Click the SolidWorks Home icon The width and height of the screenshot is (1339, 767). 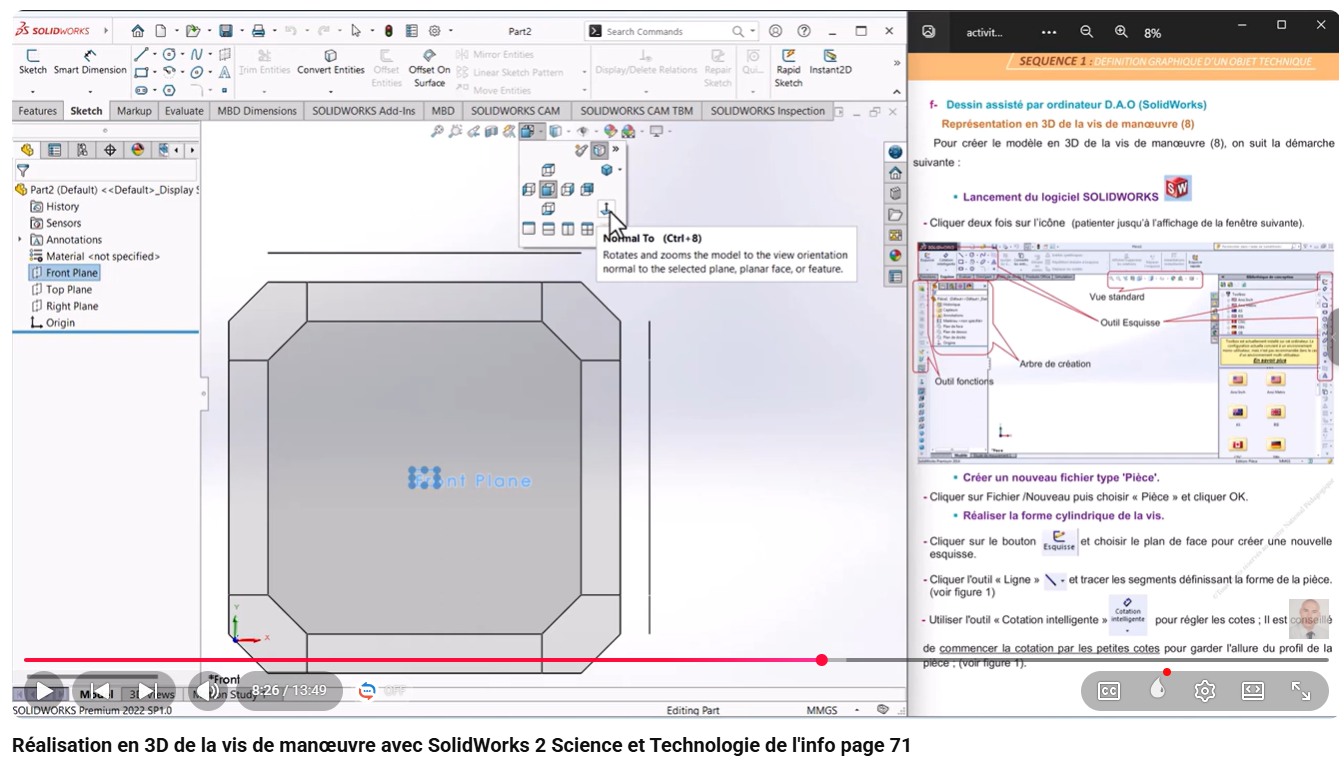click(137, 31)
